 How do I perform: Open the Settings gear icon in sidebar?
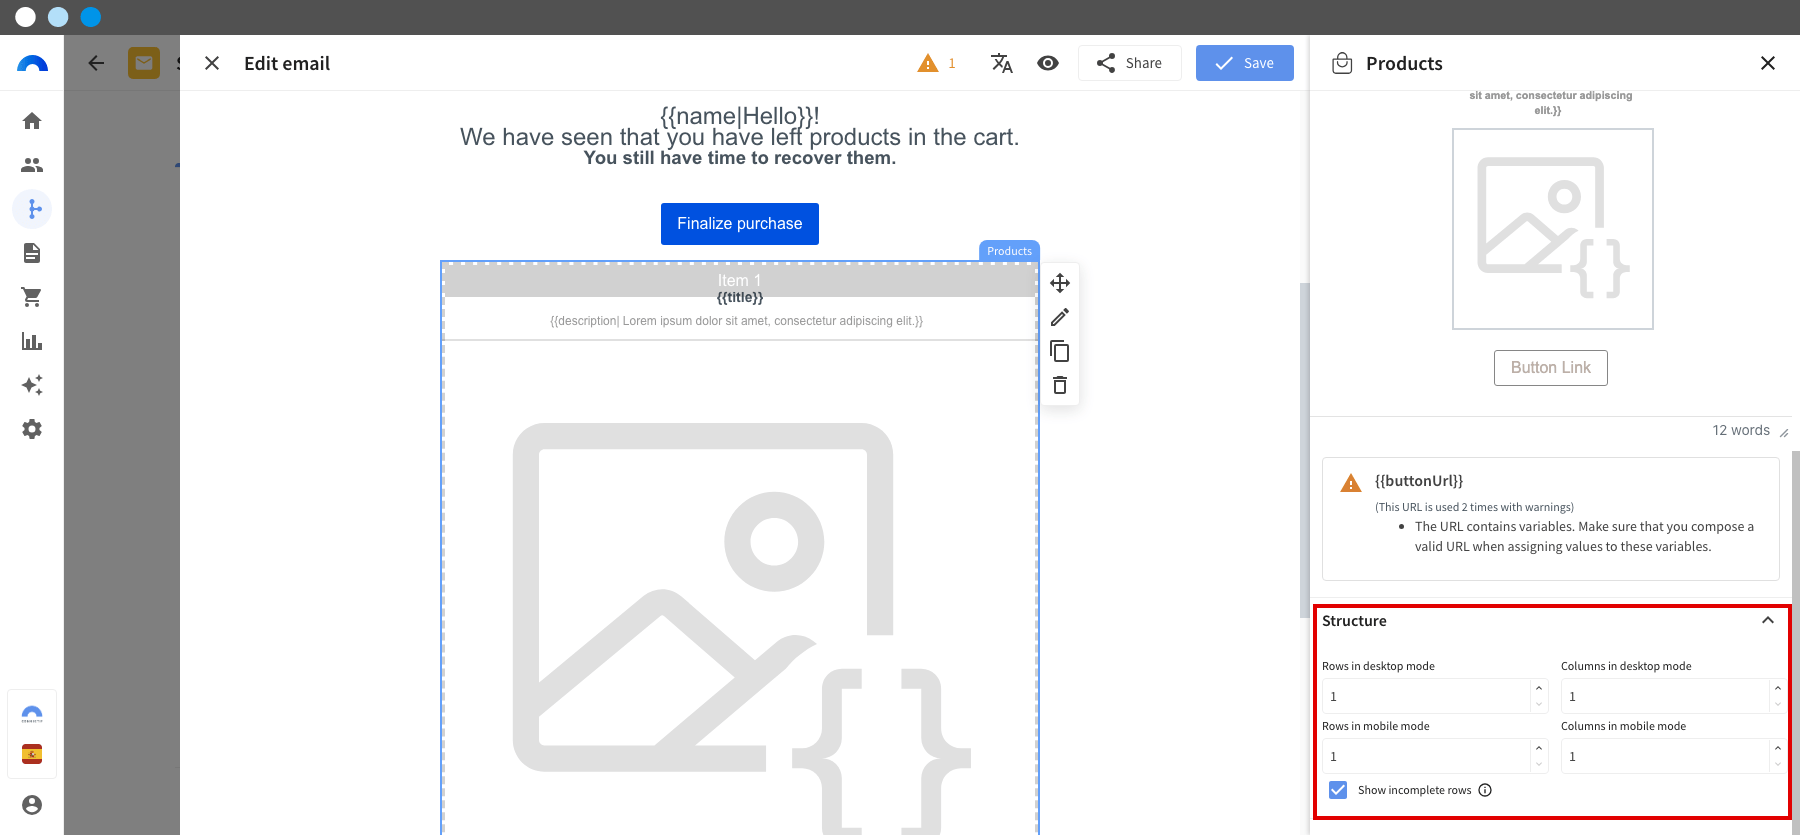32,429
